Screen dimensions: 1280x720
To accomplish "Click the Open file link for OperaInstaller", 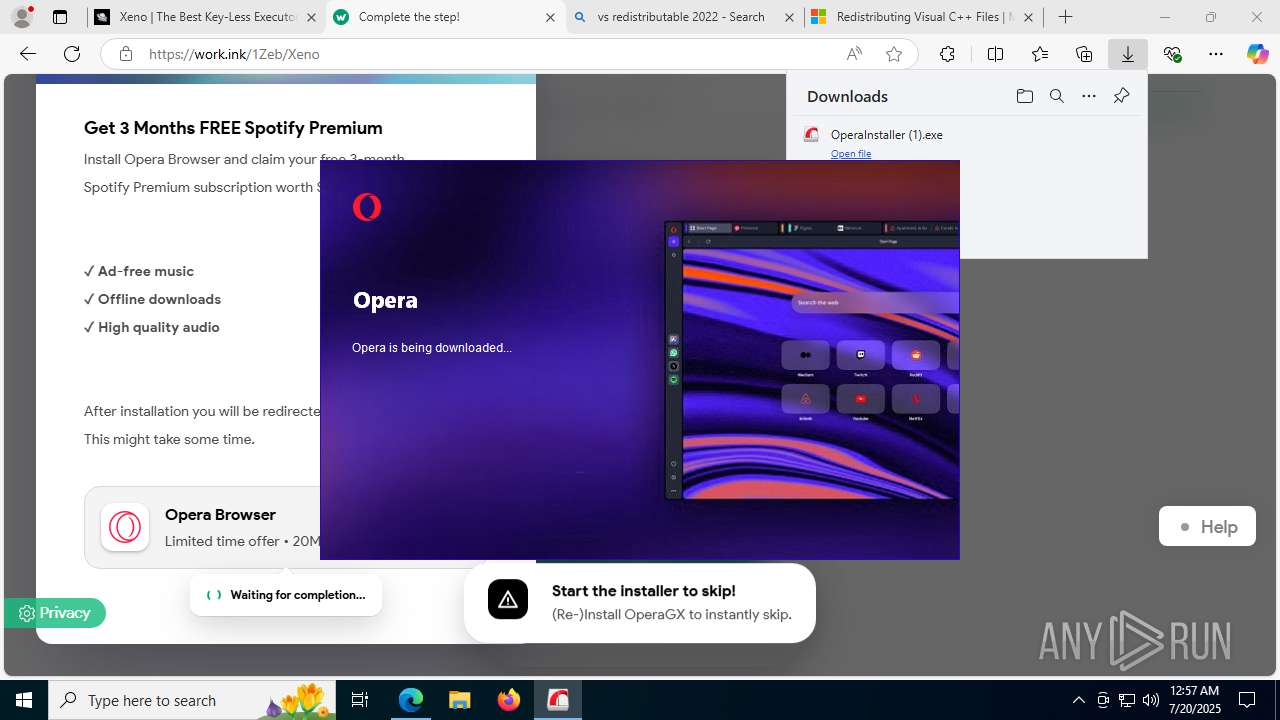I will coord(851,153).
